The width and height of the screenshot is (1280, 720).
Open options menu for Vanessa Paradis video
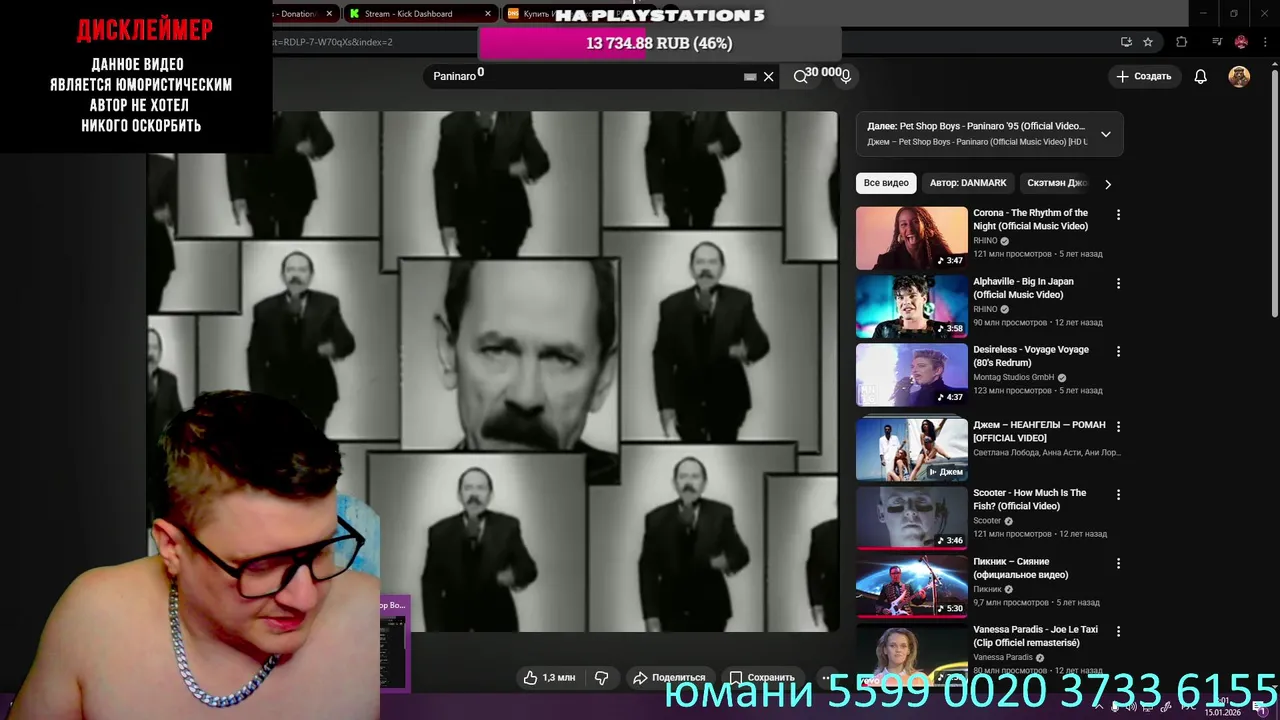click(1118, 632)
